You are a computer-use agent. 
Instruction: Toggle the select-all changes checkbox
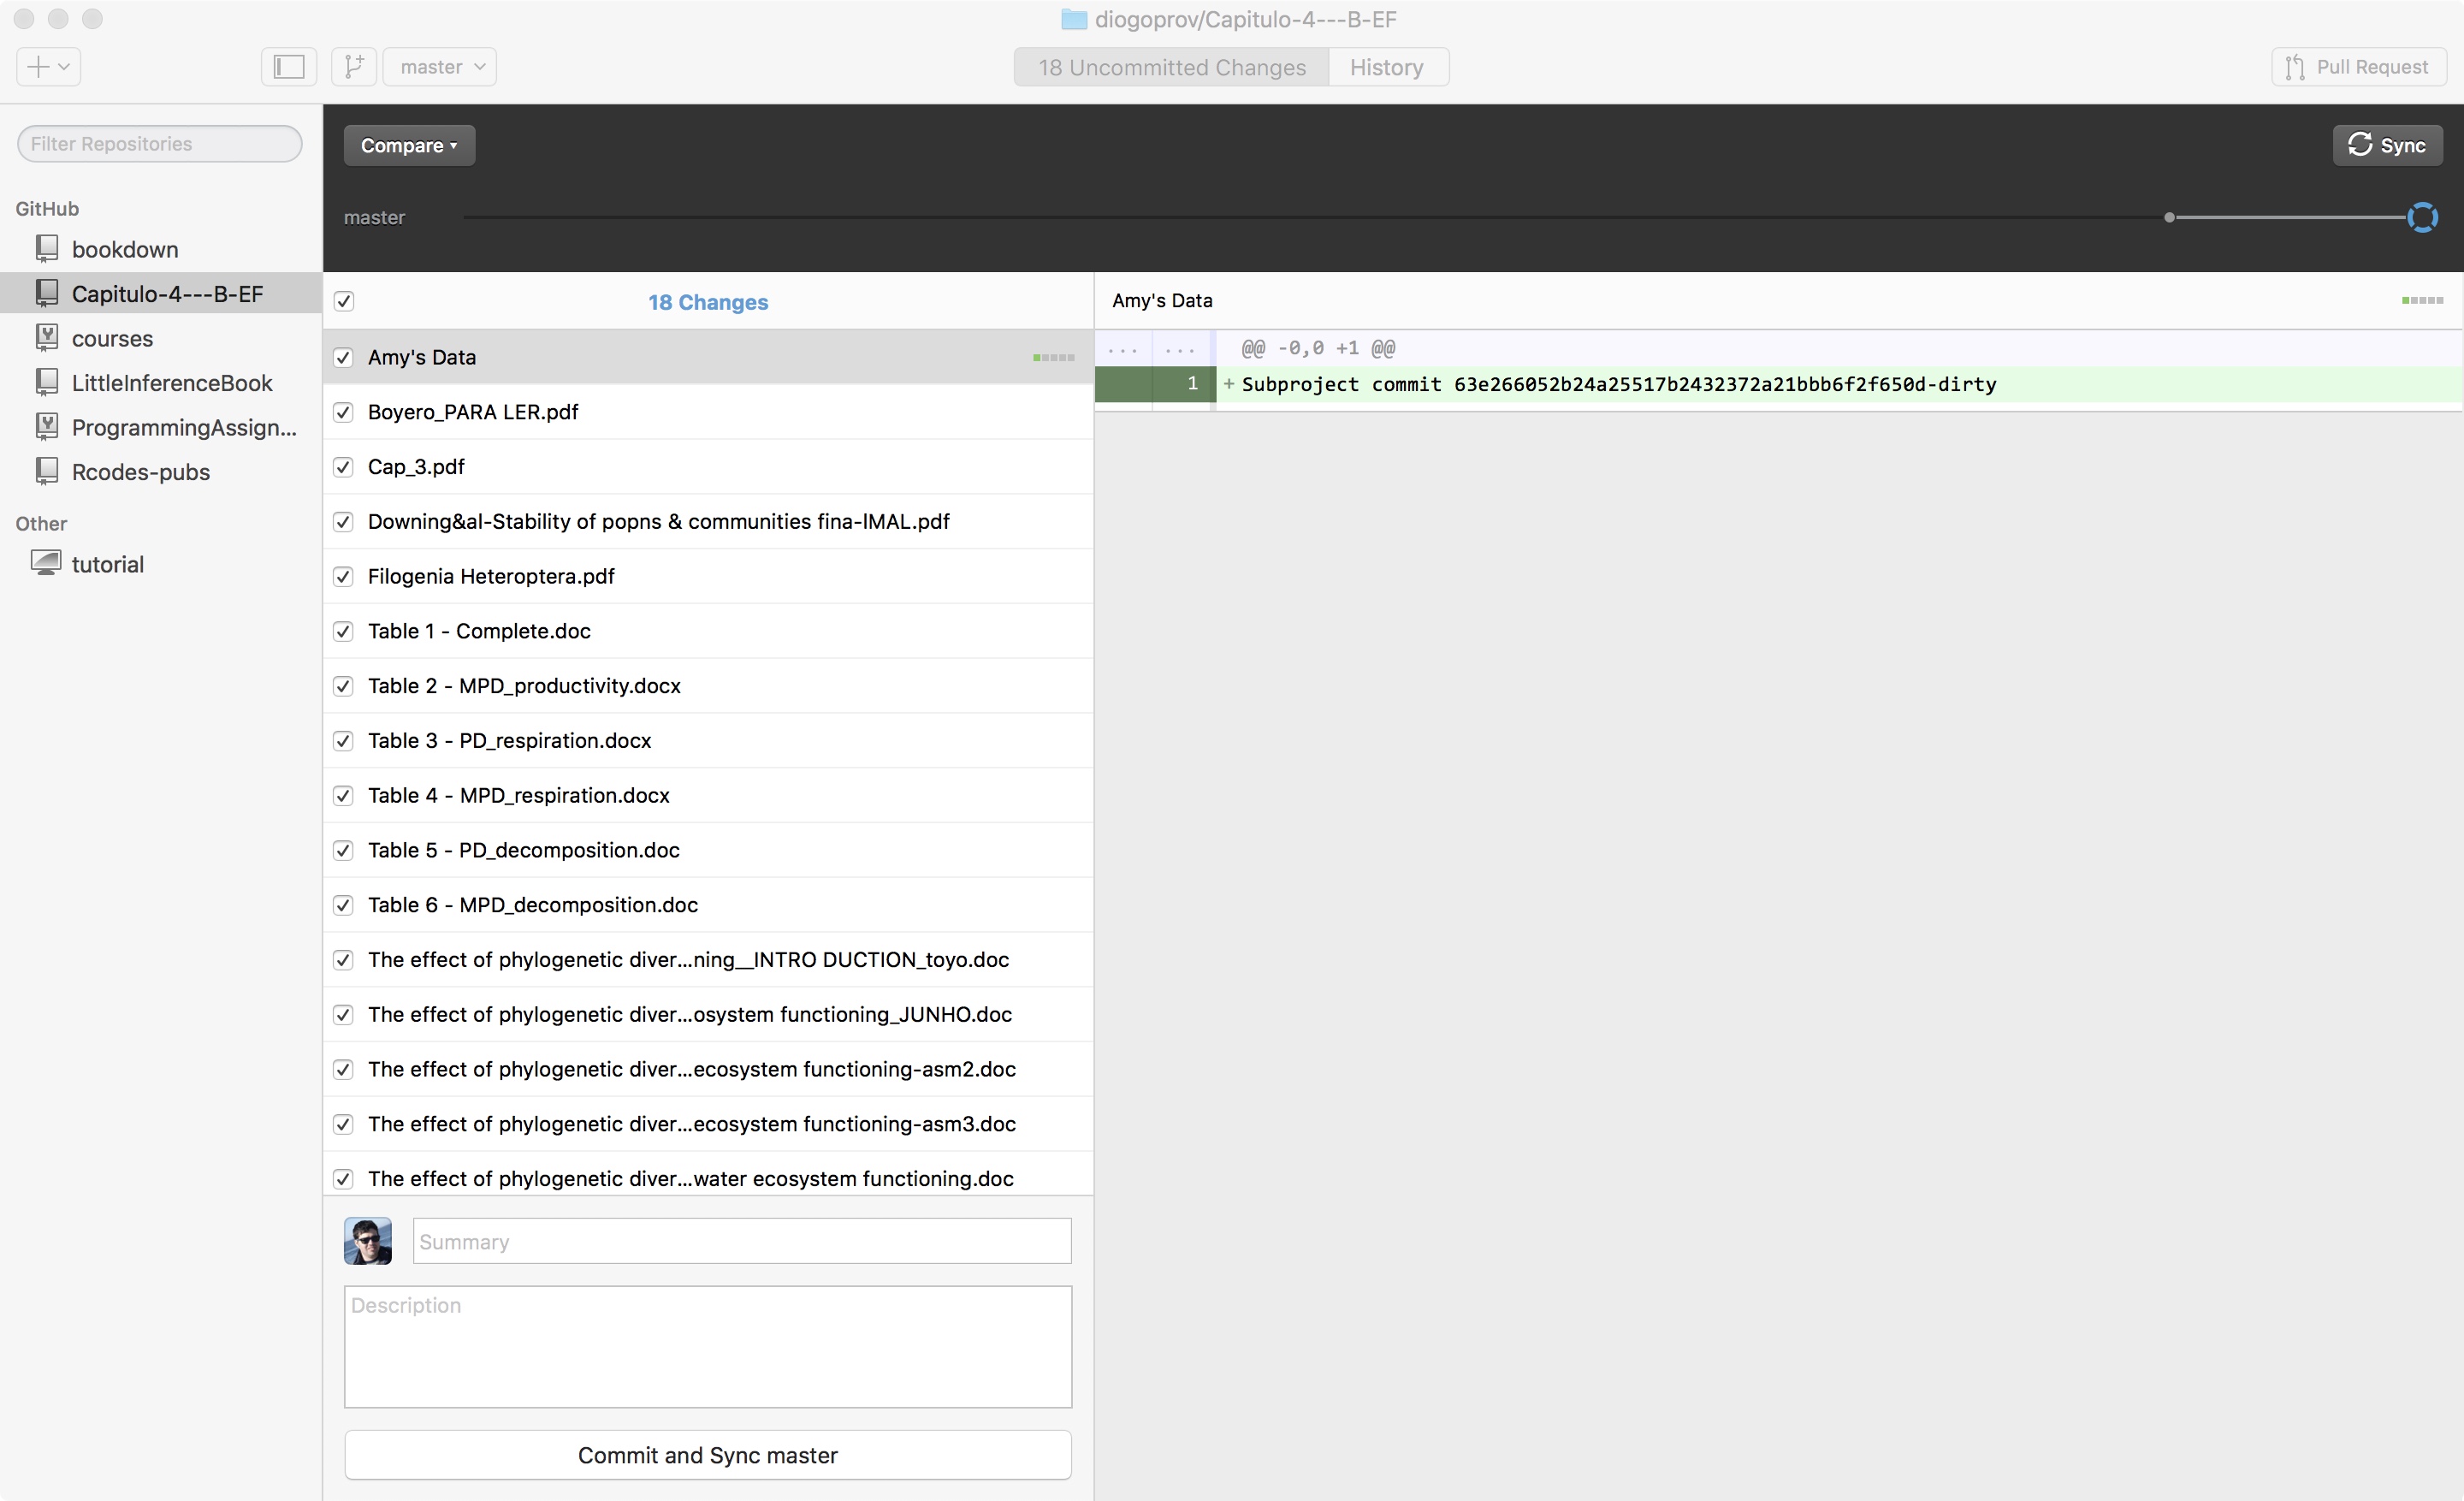[x=344, y=301]
